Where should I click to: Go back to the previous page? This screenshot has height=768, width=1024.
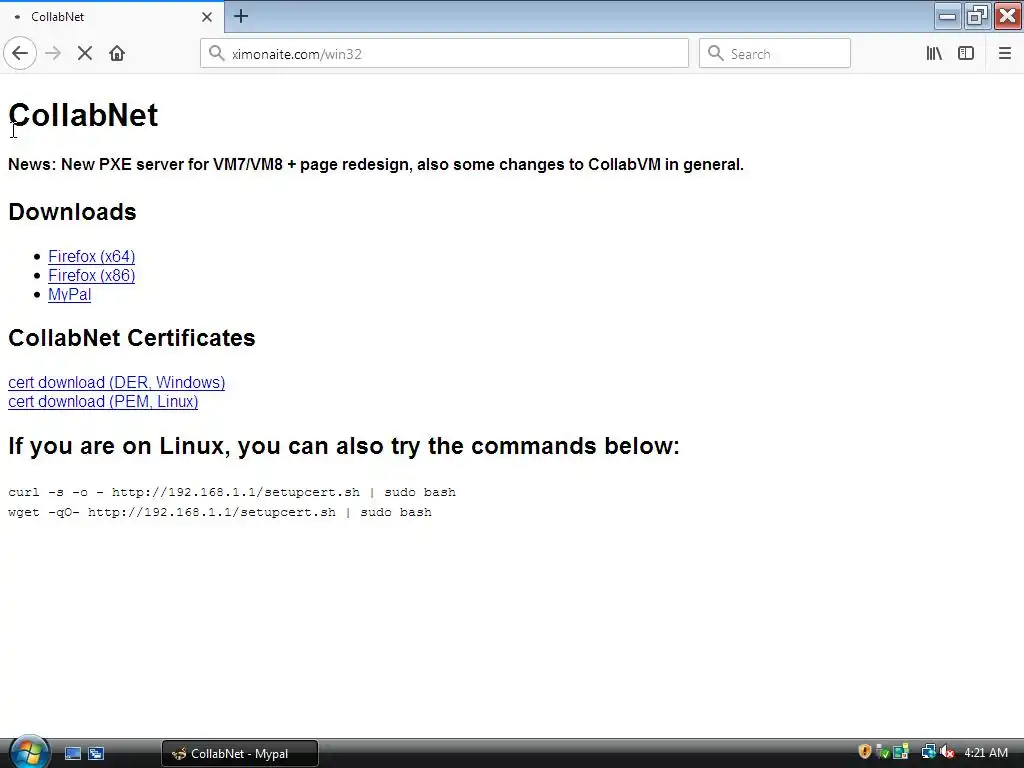pos(20,54)
